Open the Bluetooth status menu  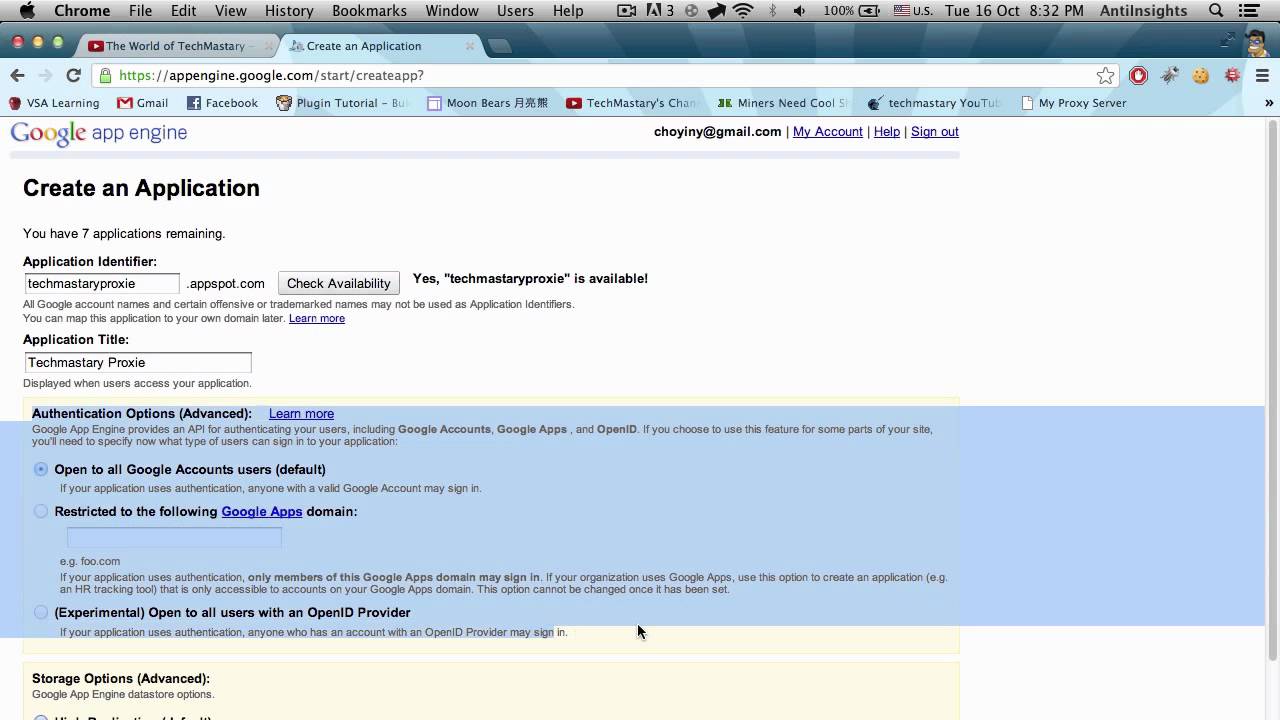772,11
